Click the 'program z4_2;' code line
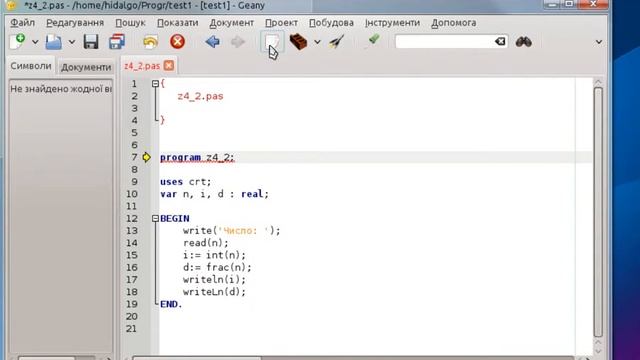The height and width of the screenshot is (360, 640). [197, 157]
